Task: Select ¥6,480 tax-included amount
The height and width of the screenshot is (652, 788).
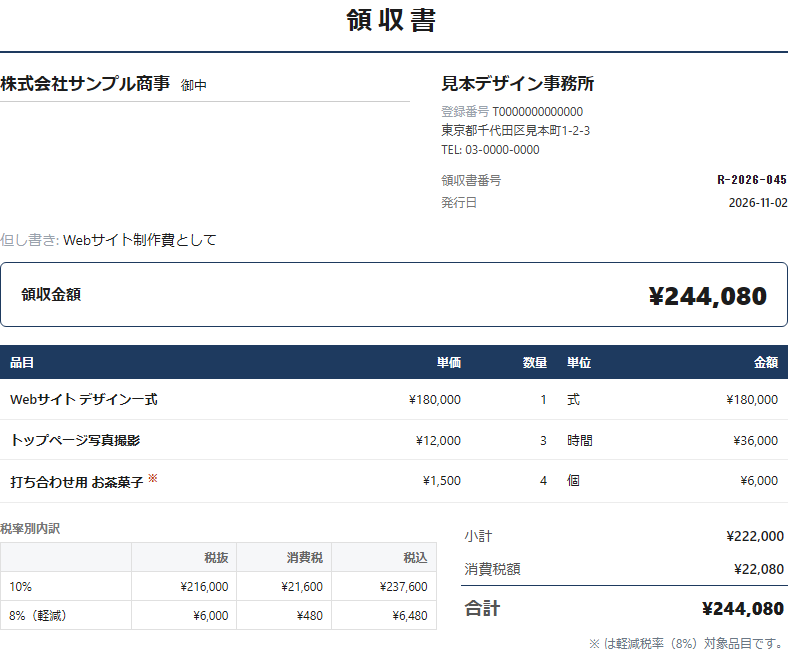Action: (410, 616)
